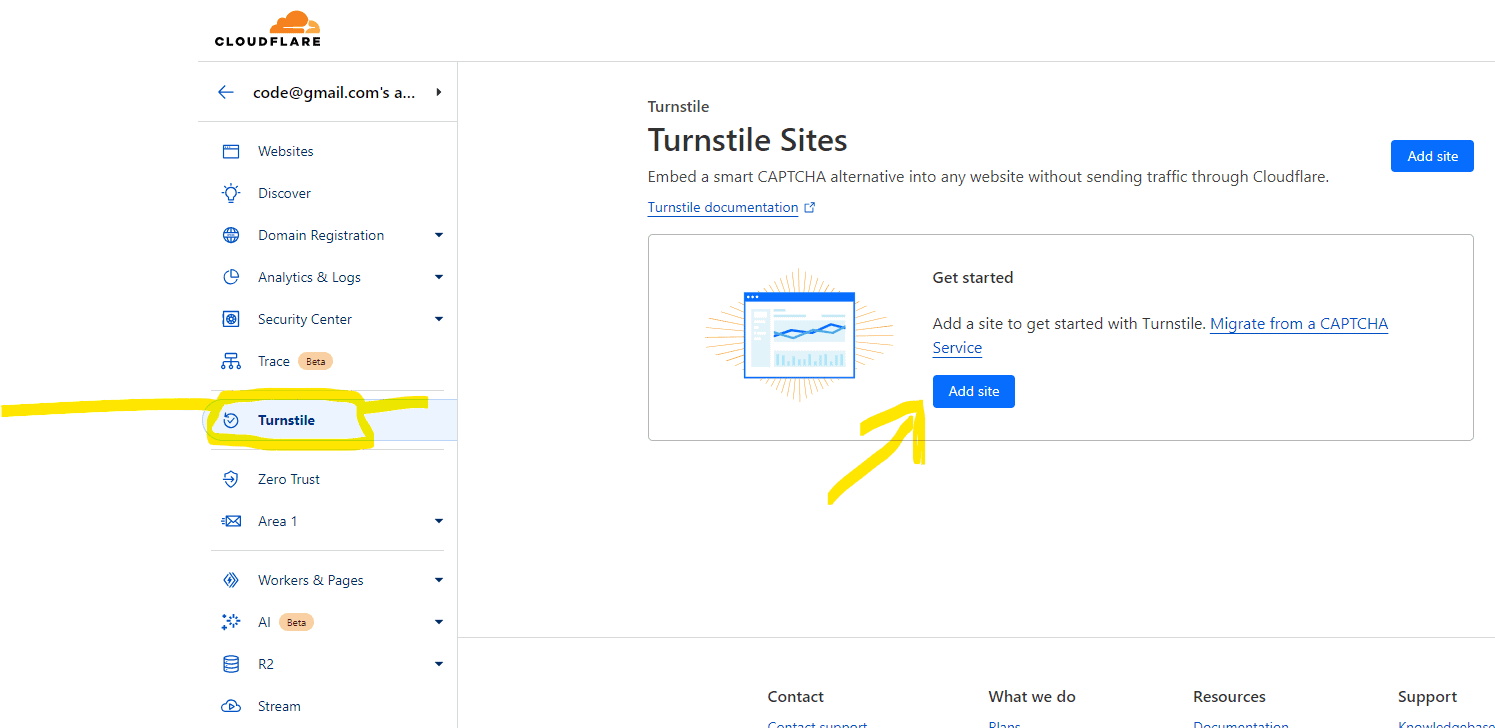Click the Domain Registration globe icon
The image size is (1495, 728).
click(x=231, y=235)
